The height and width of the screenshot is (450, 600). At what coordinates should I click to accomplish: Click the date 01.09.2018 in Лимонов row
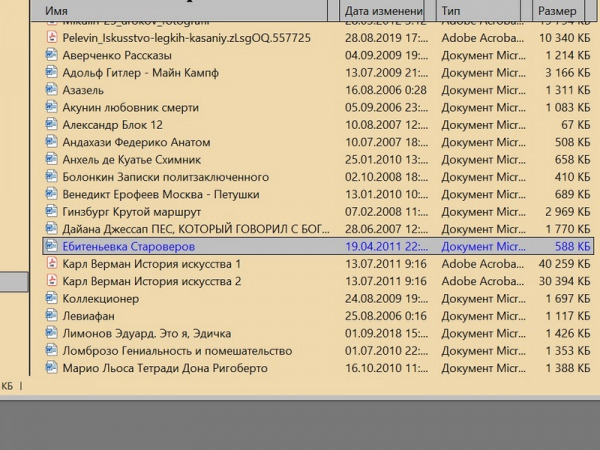click(x=387, y=334)
